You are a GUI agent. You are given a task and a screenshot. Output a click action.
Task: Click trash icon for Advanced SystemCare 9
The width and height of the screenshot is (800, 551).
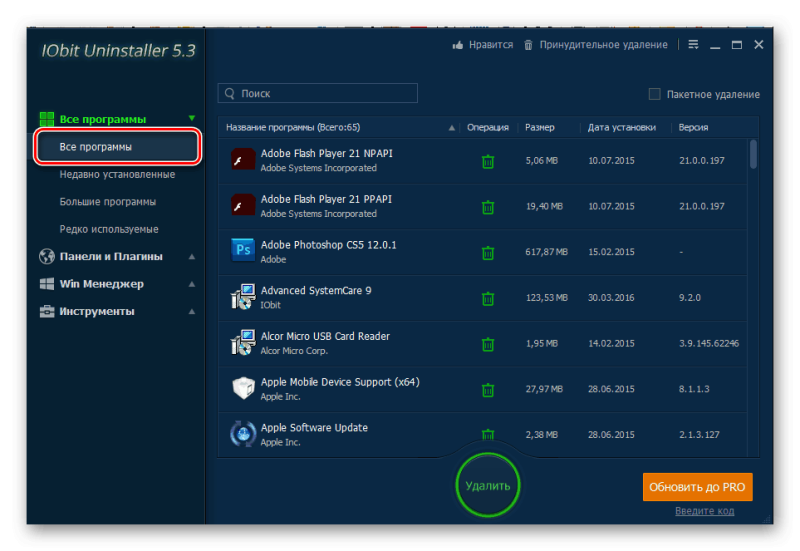coord(488,298)
